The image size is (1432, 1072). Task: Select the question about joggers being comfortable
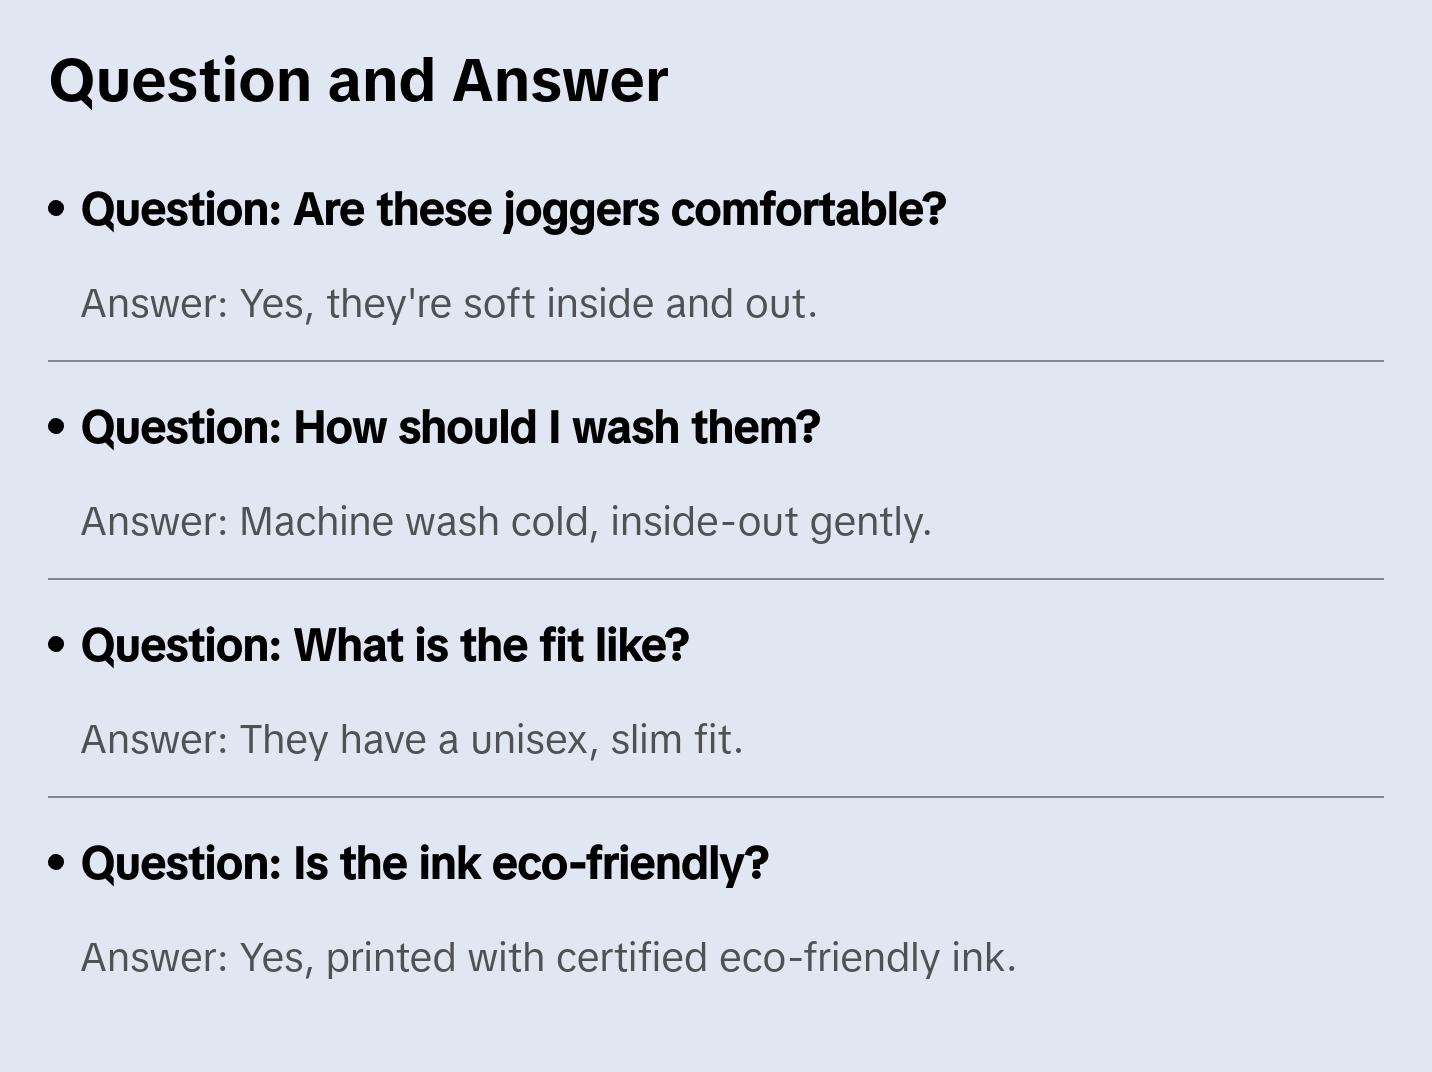click(x=513, y=209)
